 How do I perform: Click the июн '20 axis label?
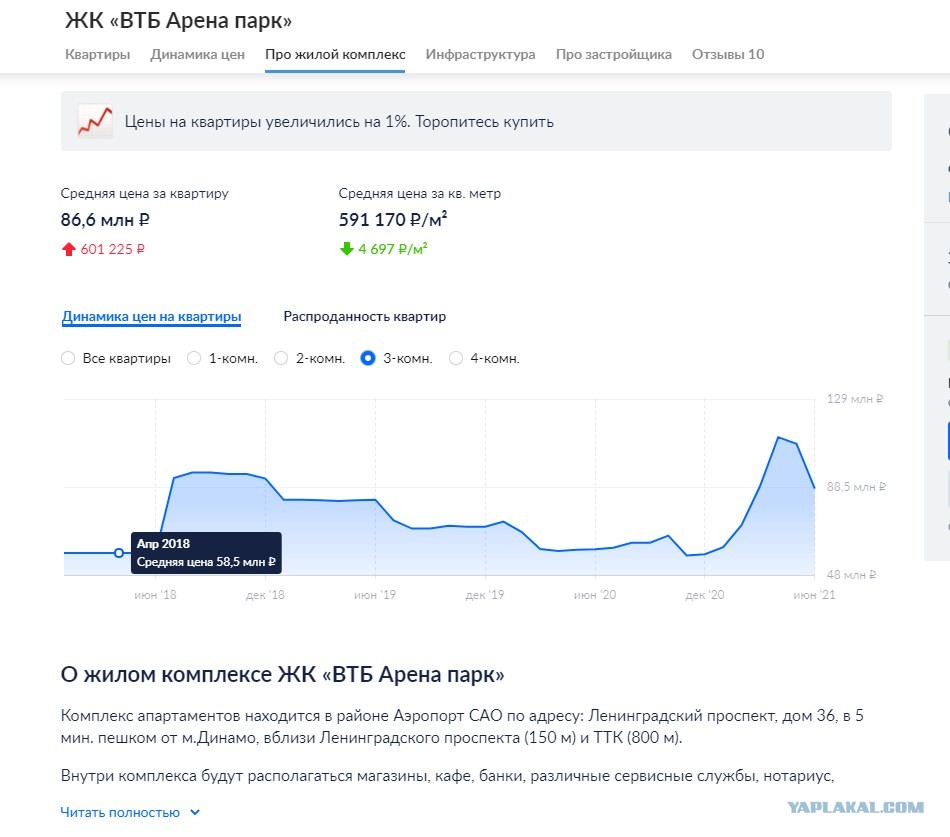point(595,595)
